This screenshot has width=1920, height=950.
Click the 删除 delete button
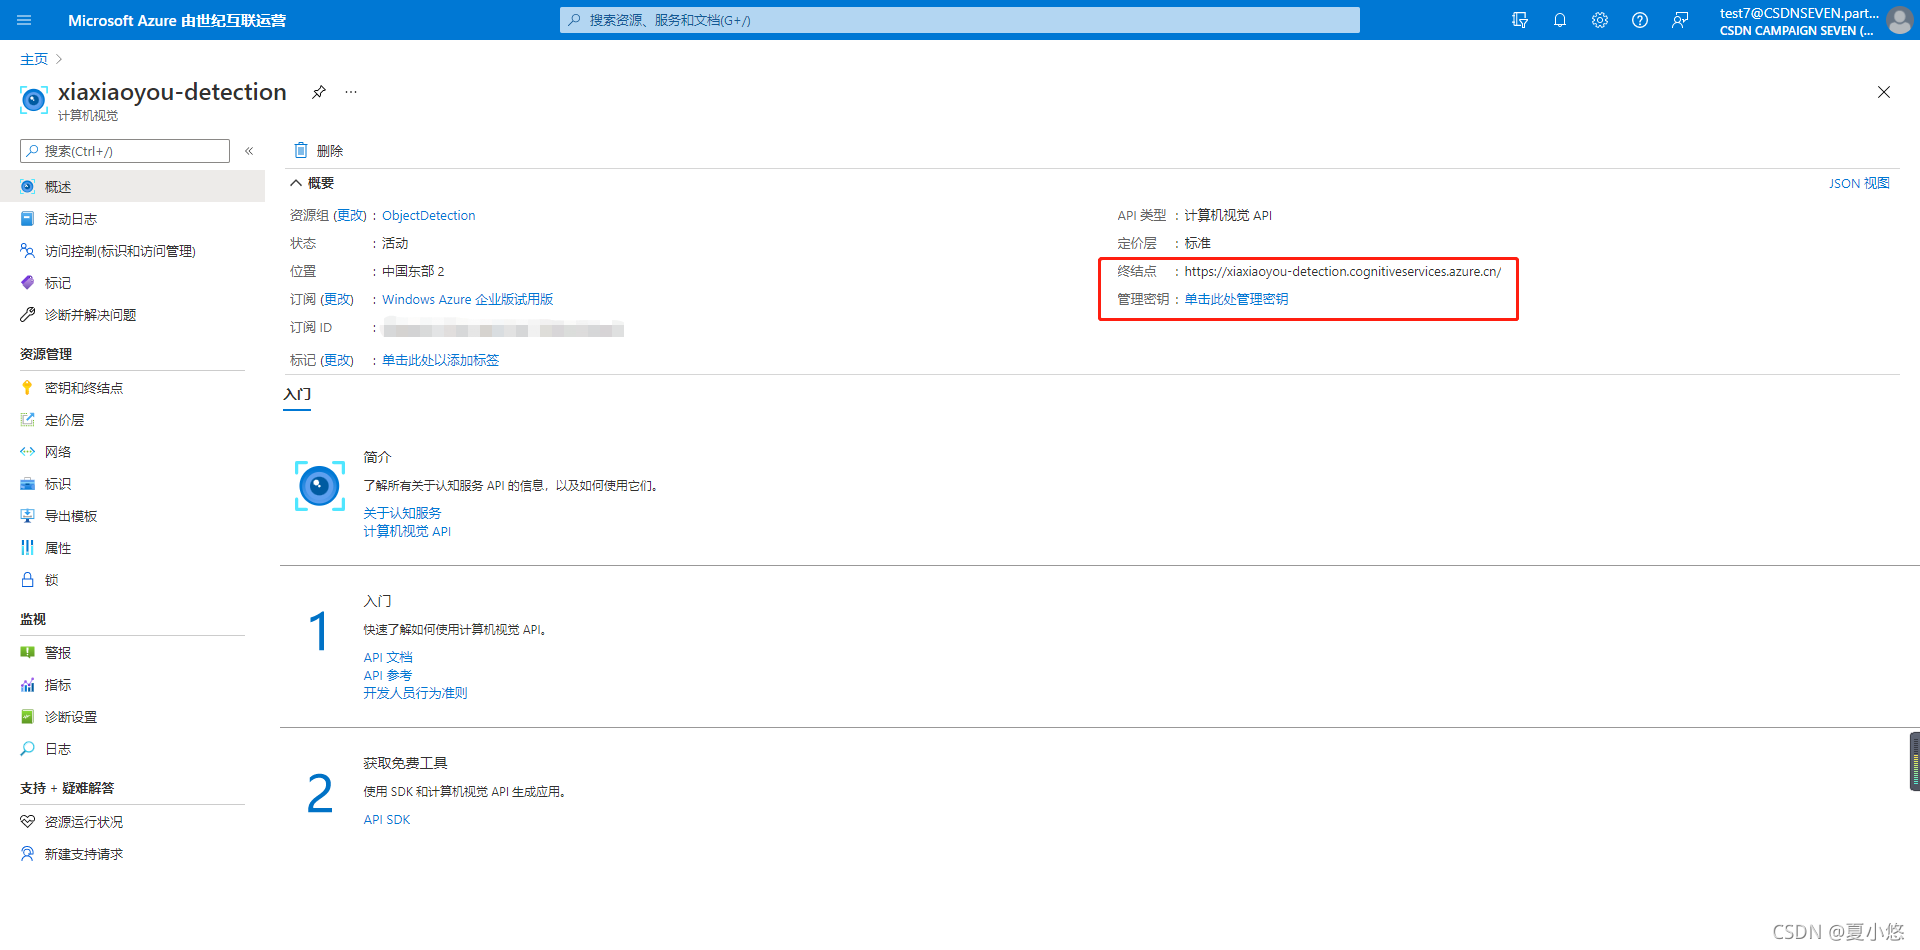tap(318, 151)
